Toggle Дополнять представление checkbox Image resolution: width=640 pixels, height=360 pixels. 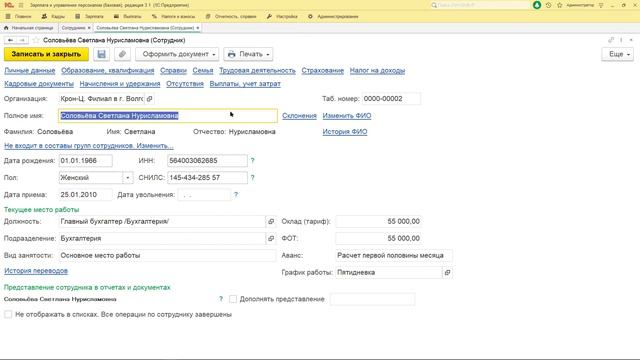[233, 299]
